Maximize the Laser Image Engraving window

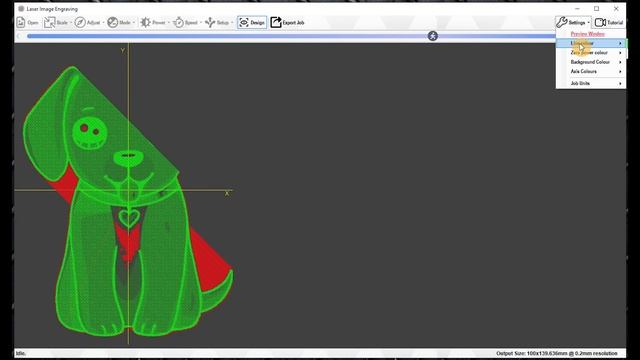tap(596, 9)
